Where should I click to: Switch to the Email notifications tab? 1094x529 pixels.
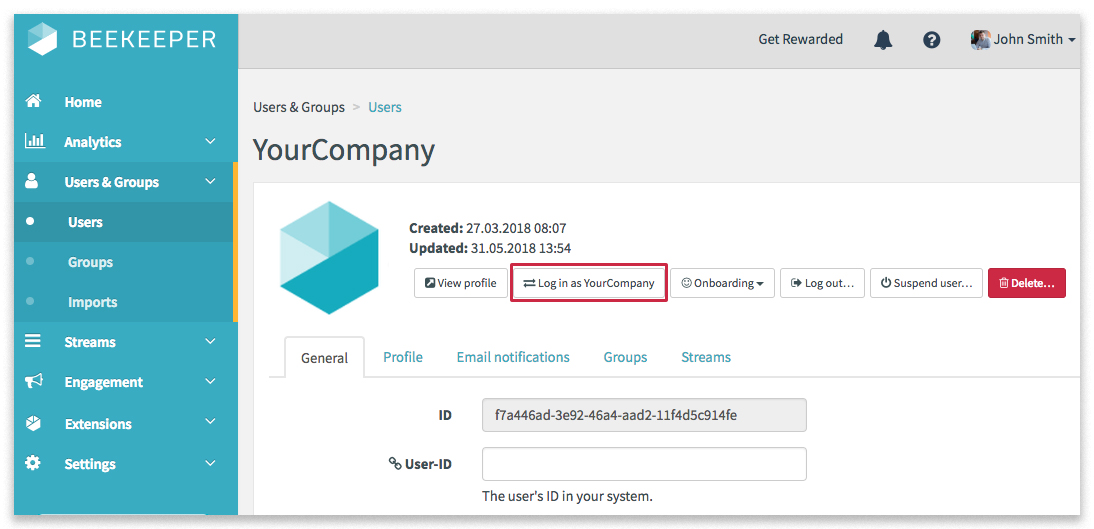[x=513, y=357]
